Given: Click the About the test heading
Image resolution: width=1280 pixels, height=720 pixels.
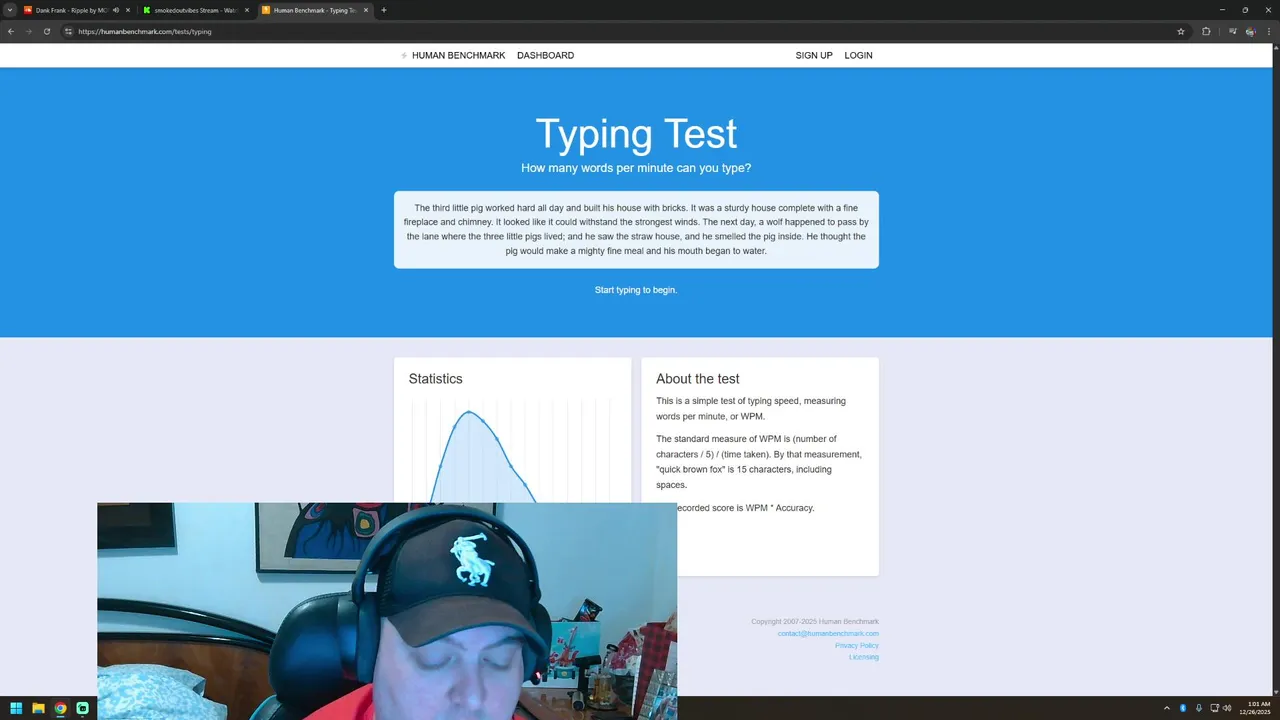Looking at the screenshot, I should [698, 379].
